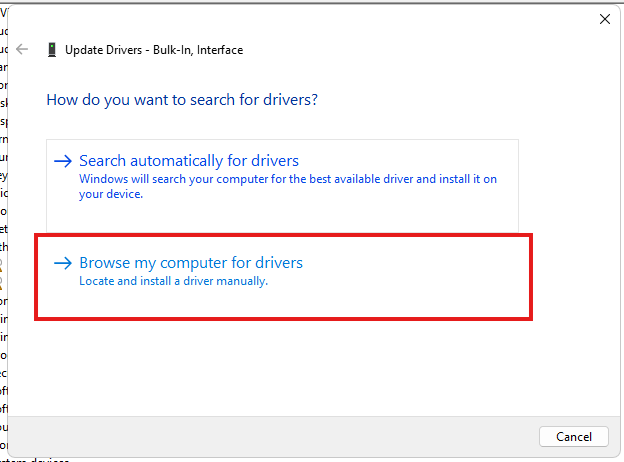Click the device icon beside Update Drivers title
The width and height of the screenshot is (624, 462).
tap(52, 50)
